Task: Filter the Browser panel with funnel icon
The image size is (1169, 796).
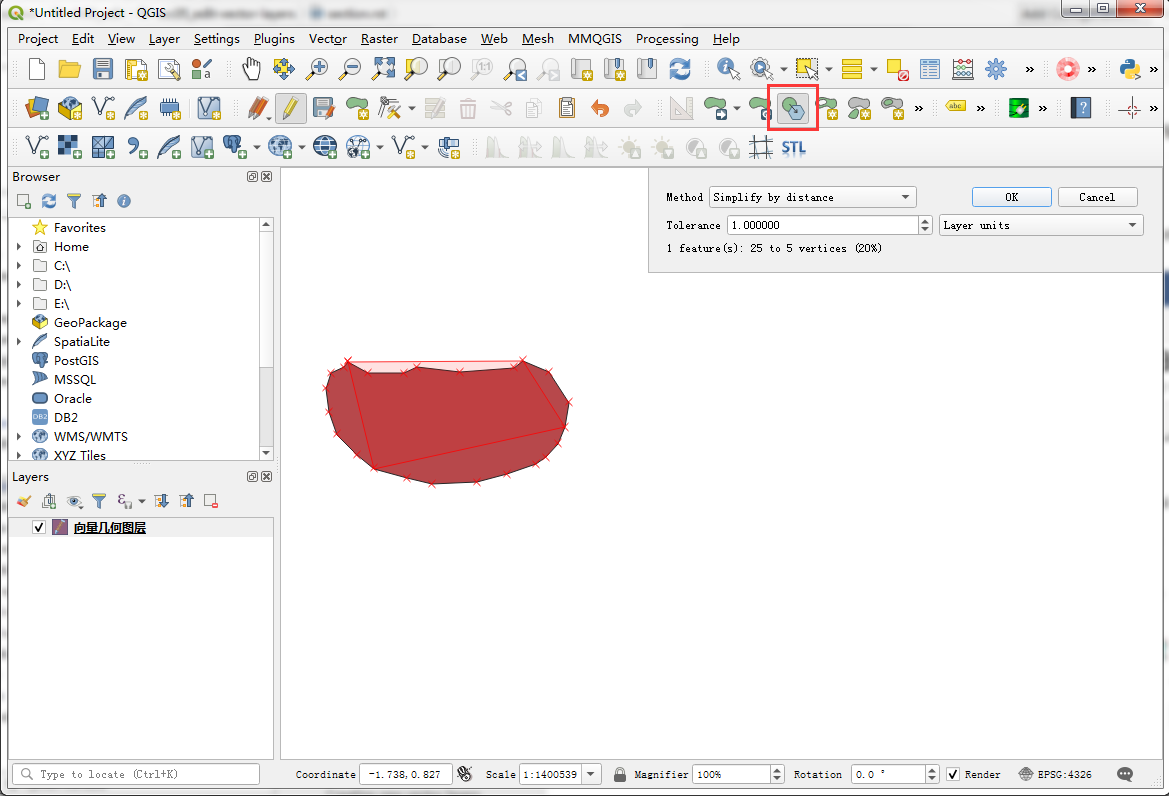Action: [x=74, y=201]
